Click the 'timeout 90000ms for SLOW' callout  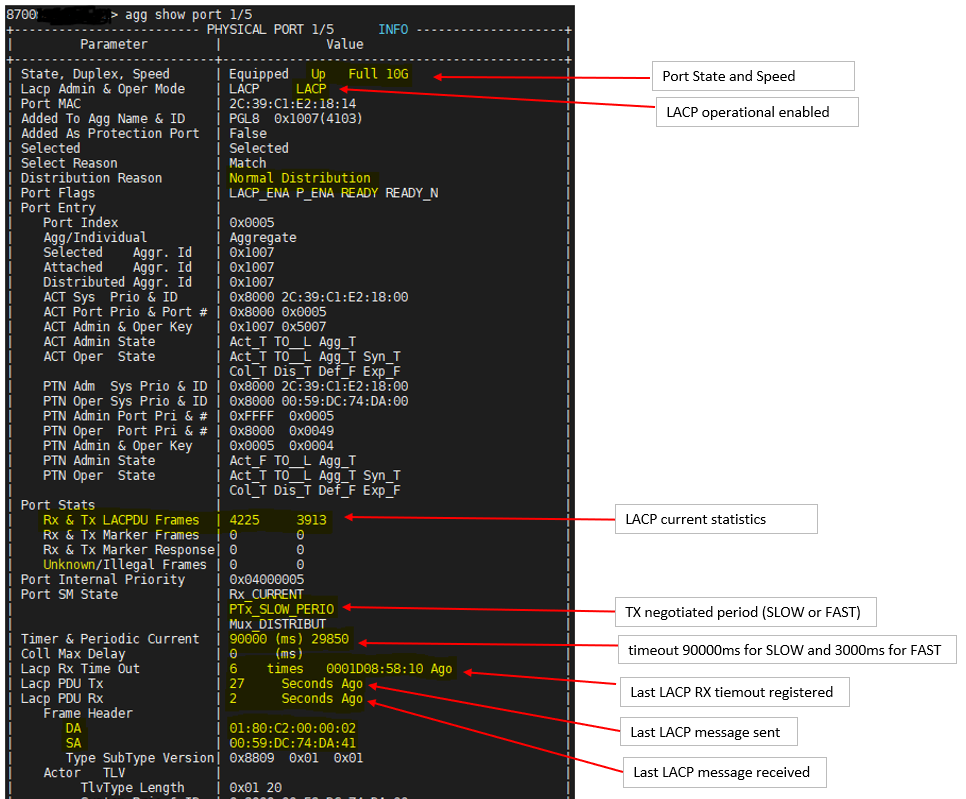pyautogui.click(x=787, y=650)
